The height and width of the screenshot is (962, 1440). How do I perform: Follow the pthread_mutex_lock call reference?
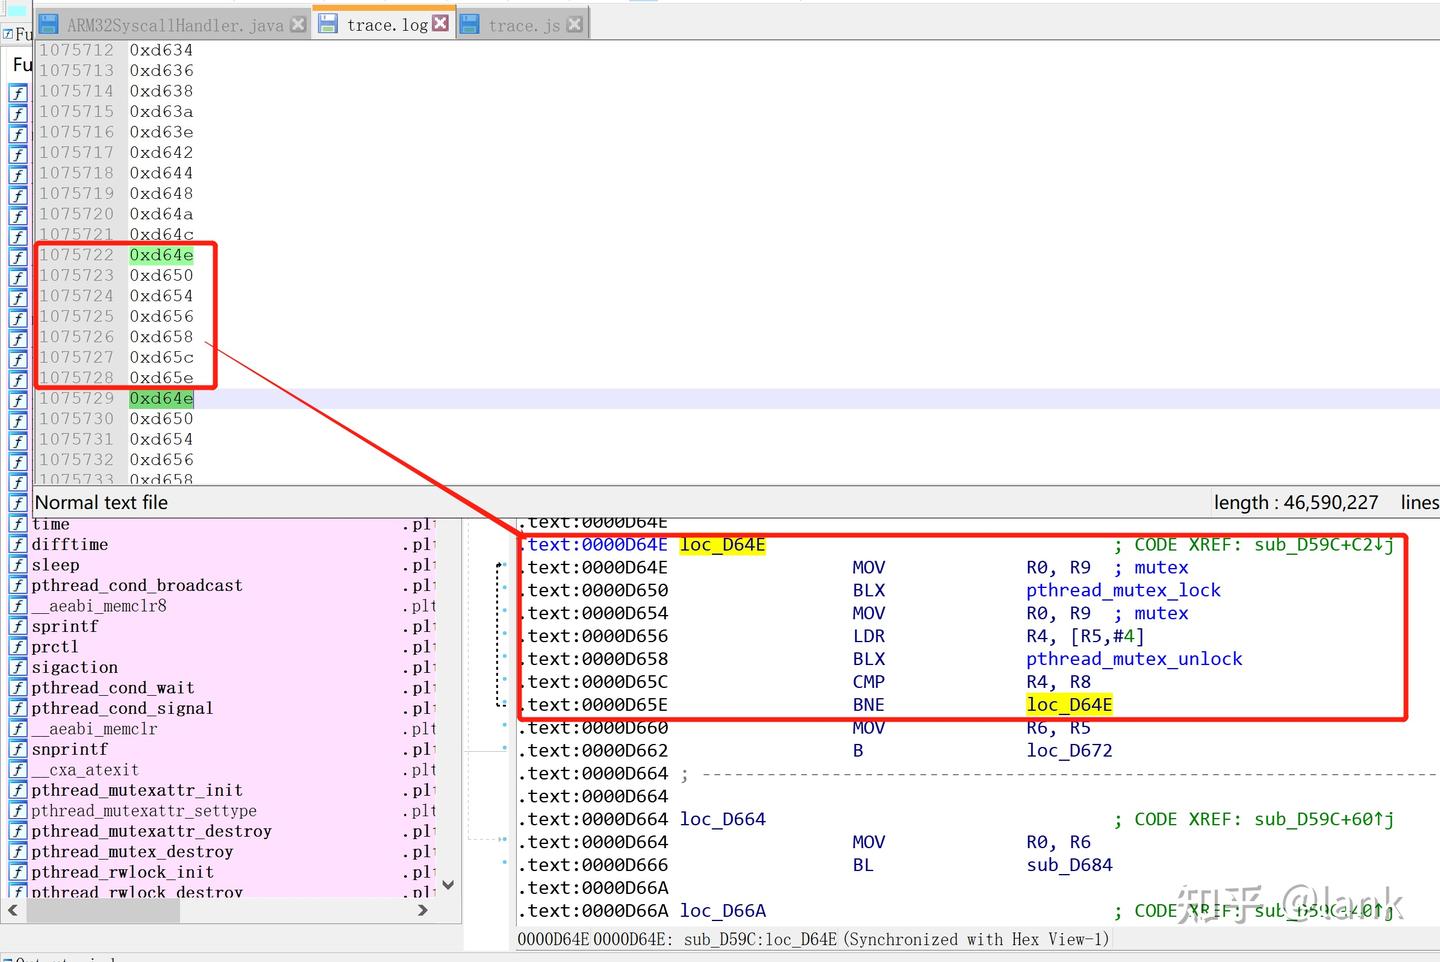pos(1123,590)
